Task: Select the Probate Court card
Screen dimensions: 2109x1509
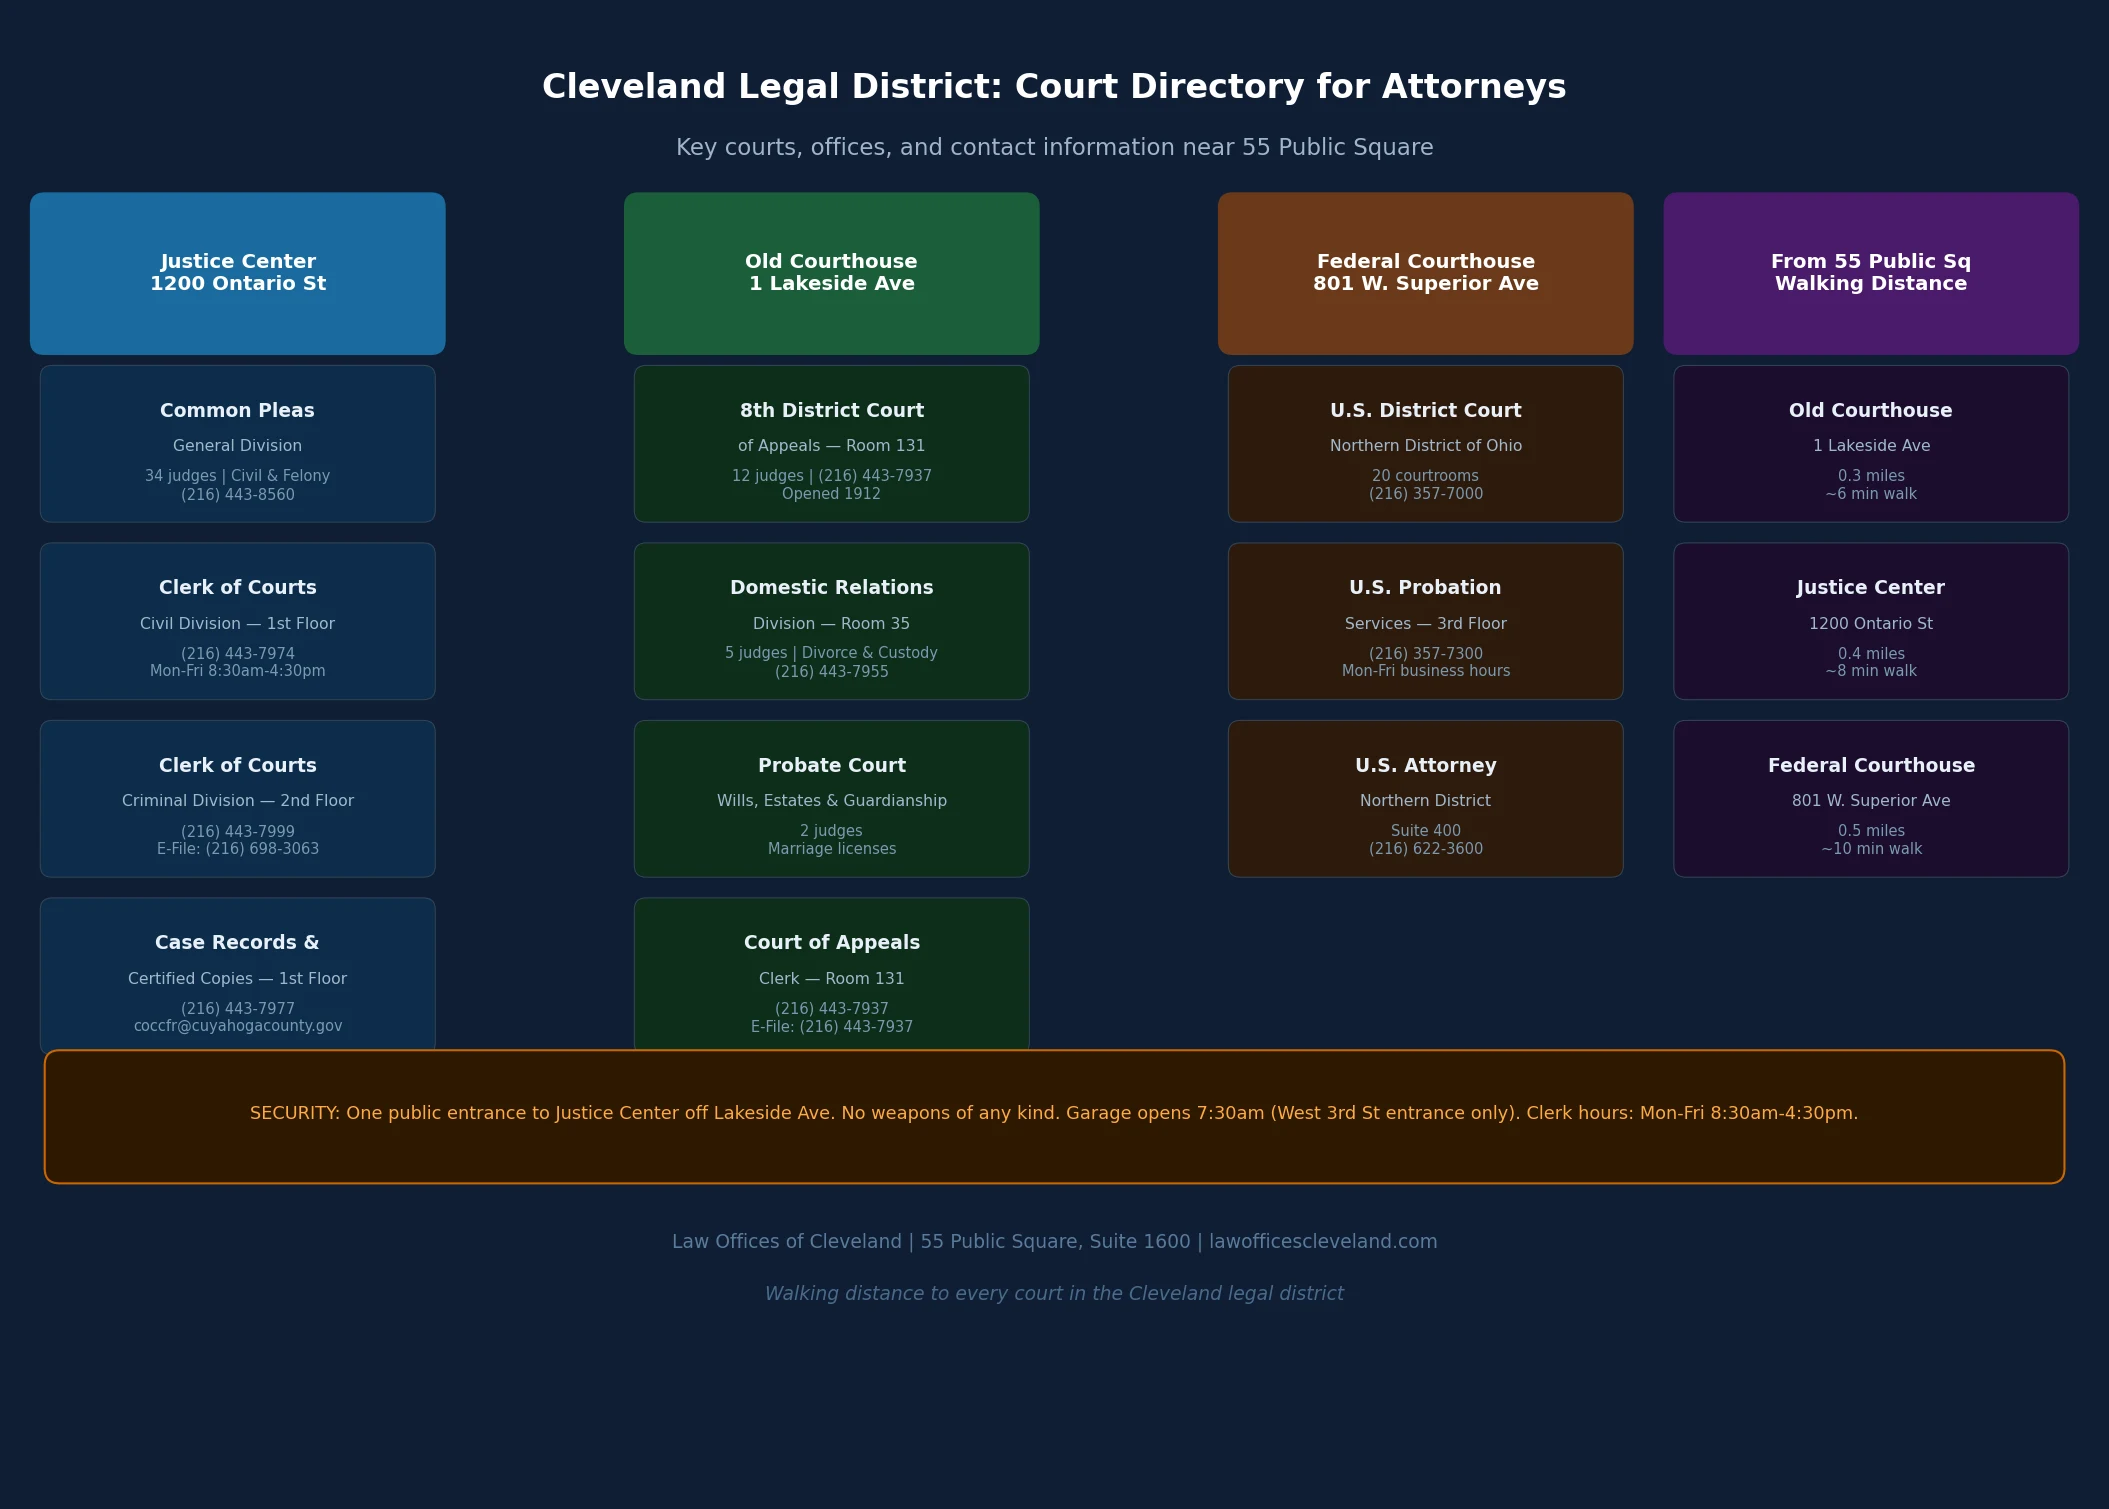Action: [832, 799]
